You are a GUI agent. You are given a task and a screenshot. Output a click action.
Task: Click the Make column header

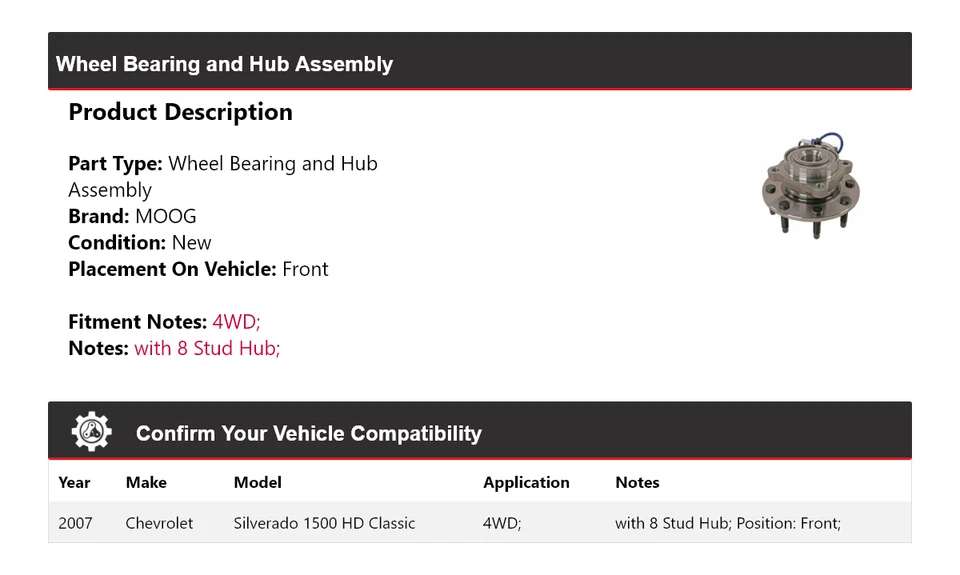(x=146, y=482)
